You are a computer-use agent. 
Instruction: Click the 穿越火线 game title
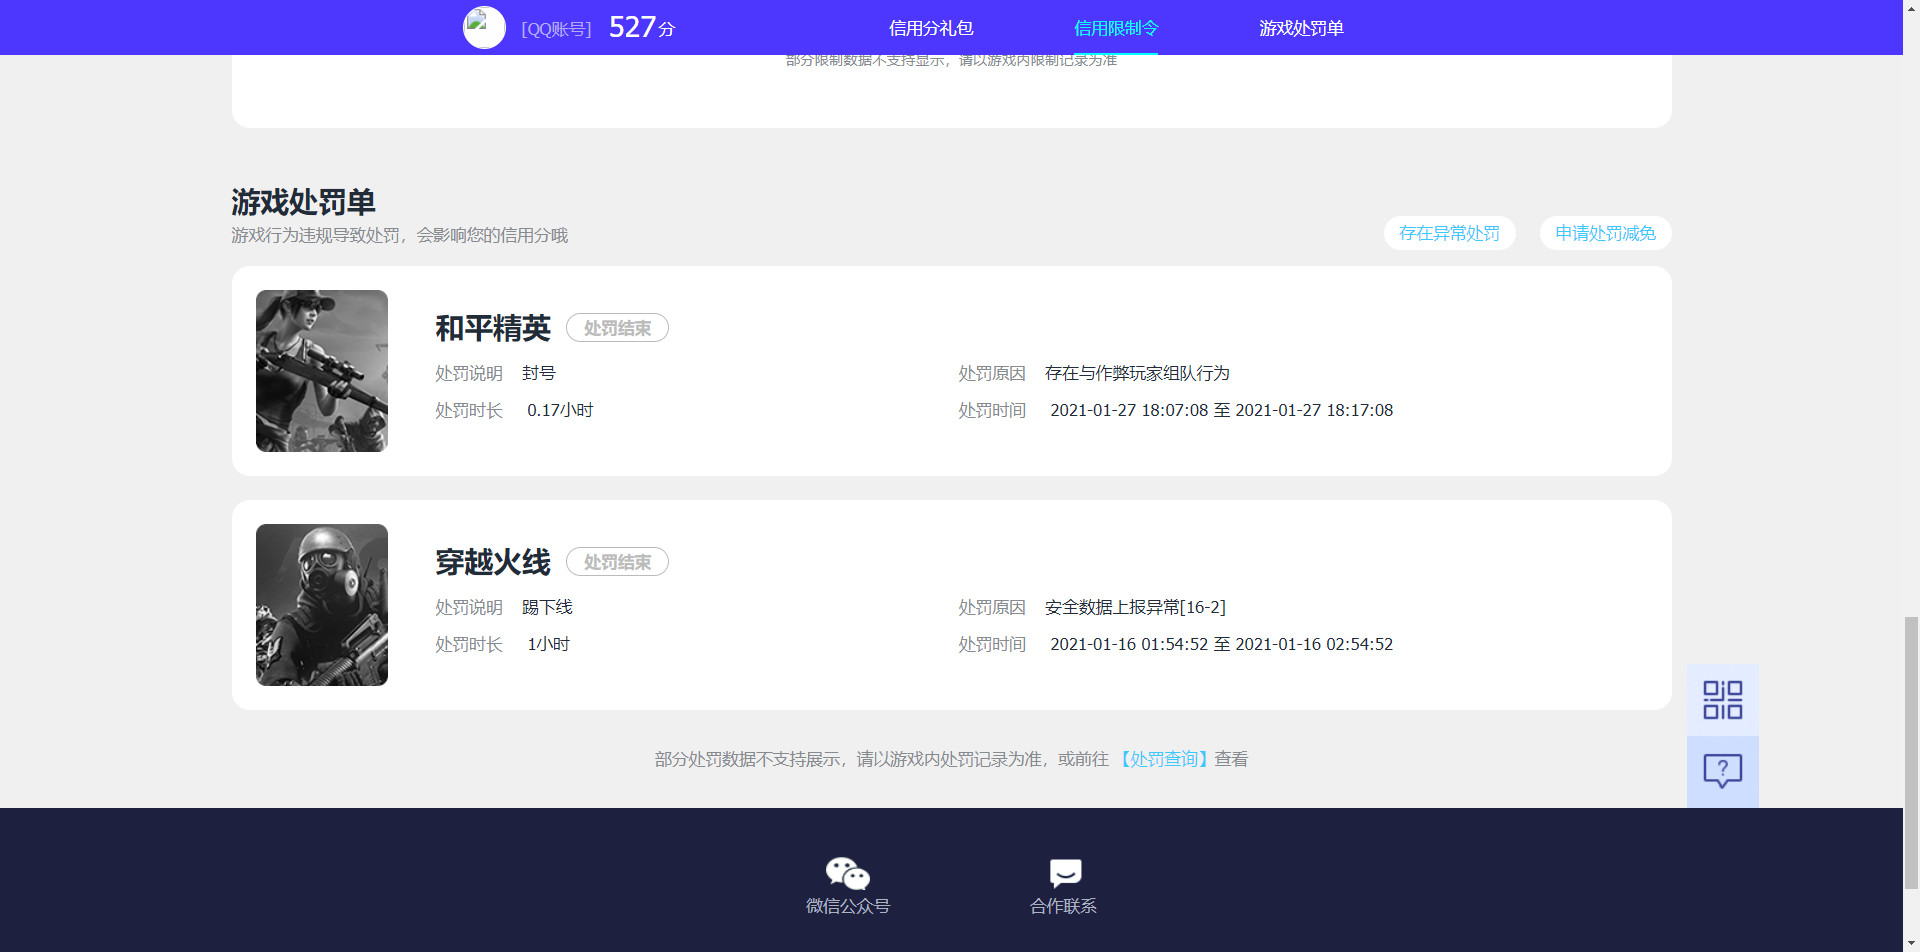coord(493,562)
